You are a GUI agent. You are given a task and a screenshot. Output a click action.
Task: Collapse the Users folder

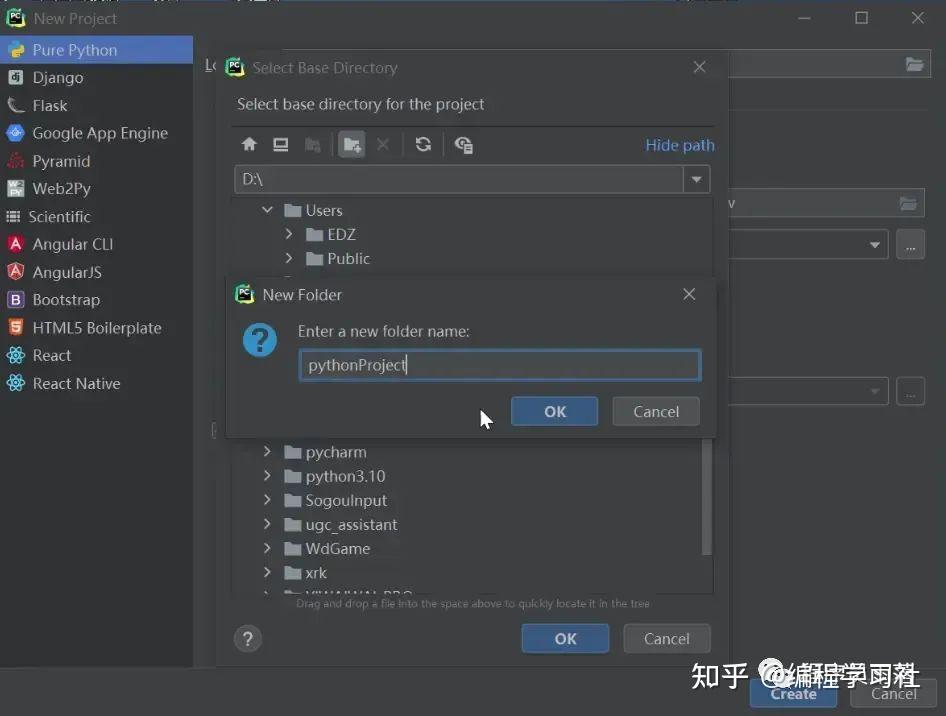[266, 210]
